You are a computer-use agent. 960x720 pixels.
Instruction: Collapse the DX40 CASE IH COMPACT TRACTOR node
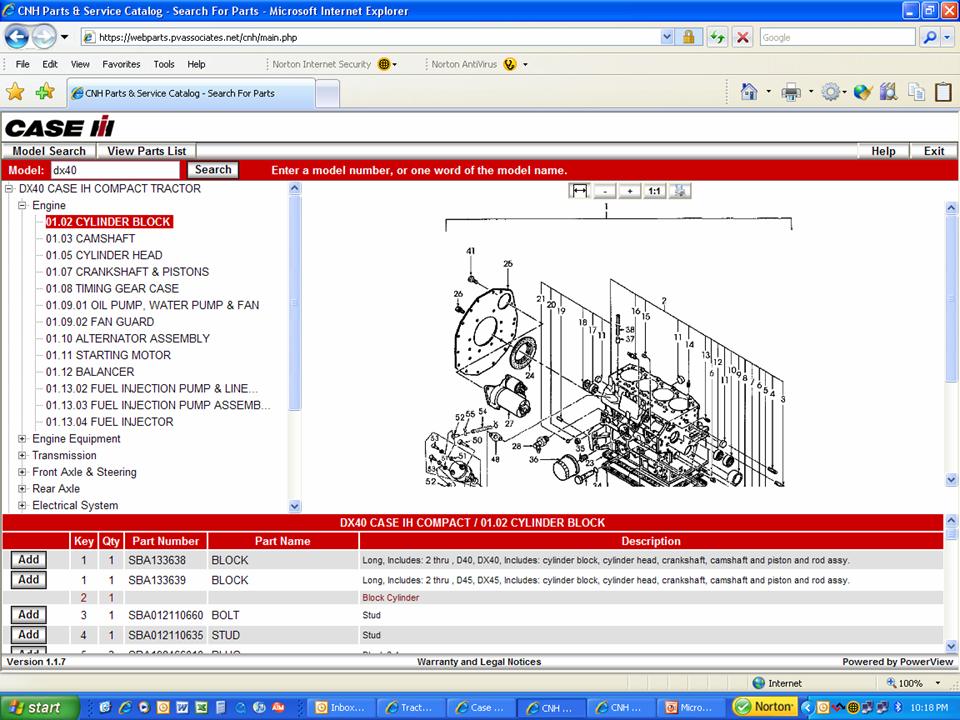pos(9,189)
